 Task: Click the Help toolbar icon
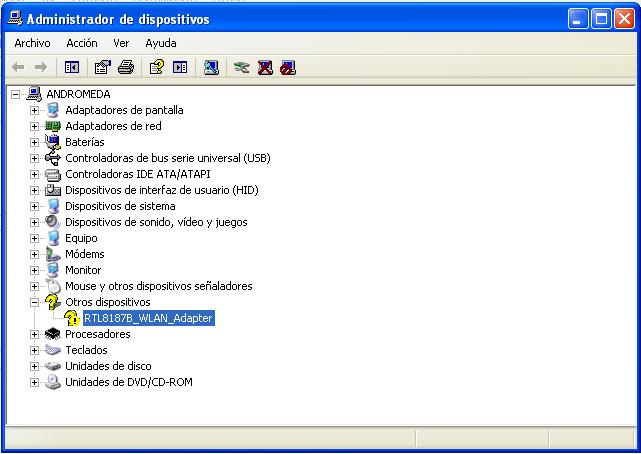pos(156,67)
